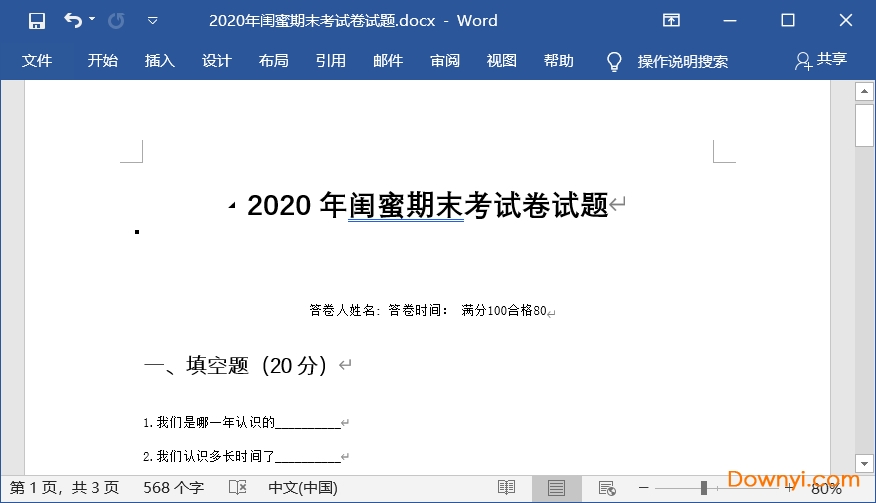Viewport: 876px width, 503px height.
Task: Maximize the Word window
Action: pos(788,21)
